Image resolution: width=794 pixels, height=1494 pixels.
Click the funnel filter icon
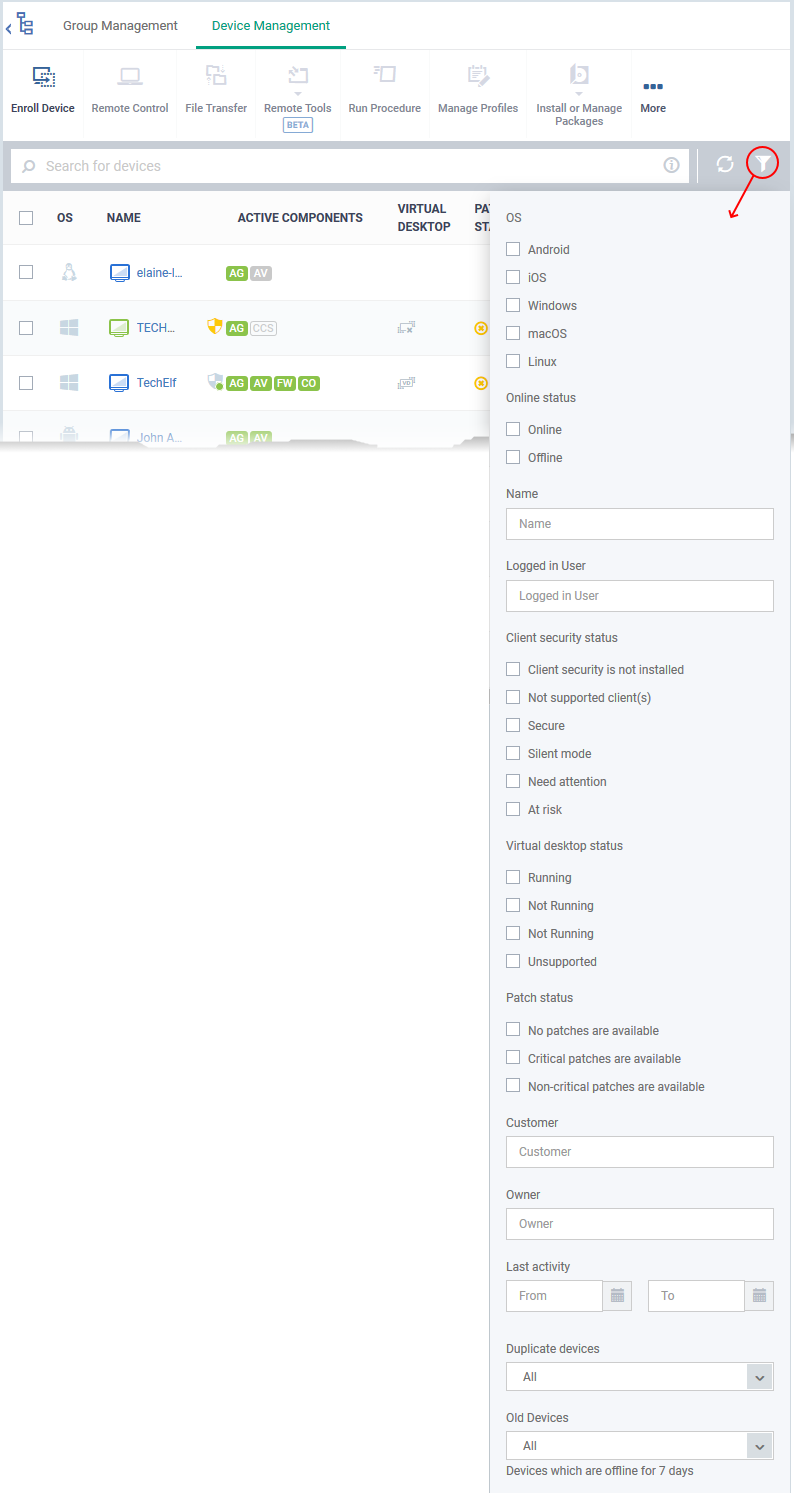[763, 164]
